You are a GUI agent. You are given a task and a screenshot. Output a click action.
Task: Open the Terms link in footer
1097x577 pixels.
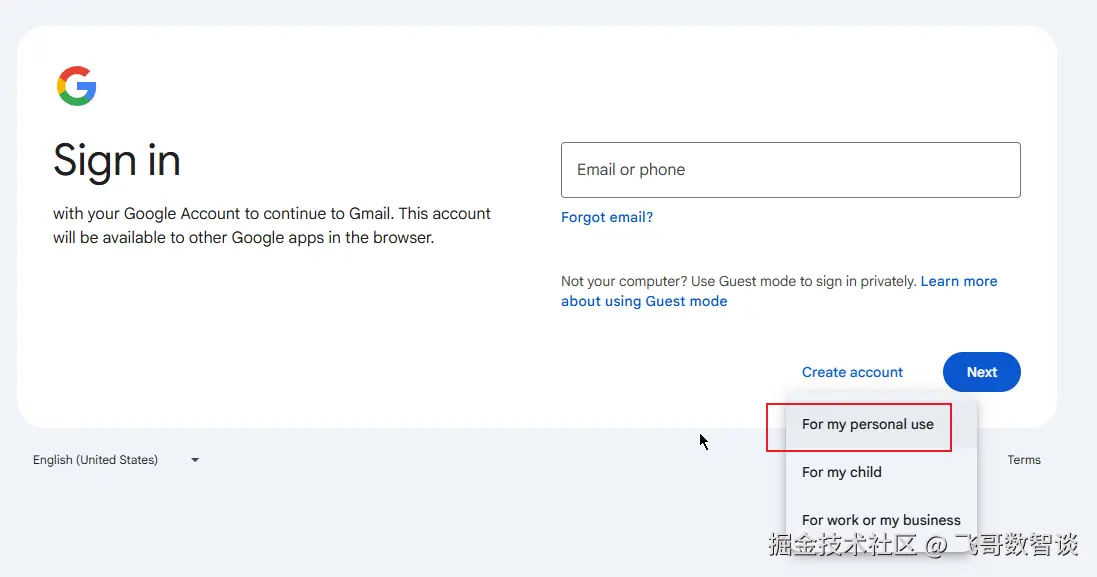pyautogui.click(x=1024, y=460)
